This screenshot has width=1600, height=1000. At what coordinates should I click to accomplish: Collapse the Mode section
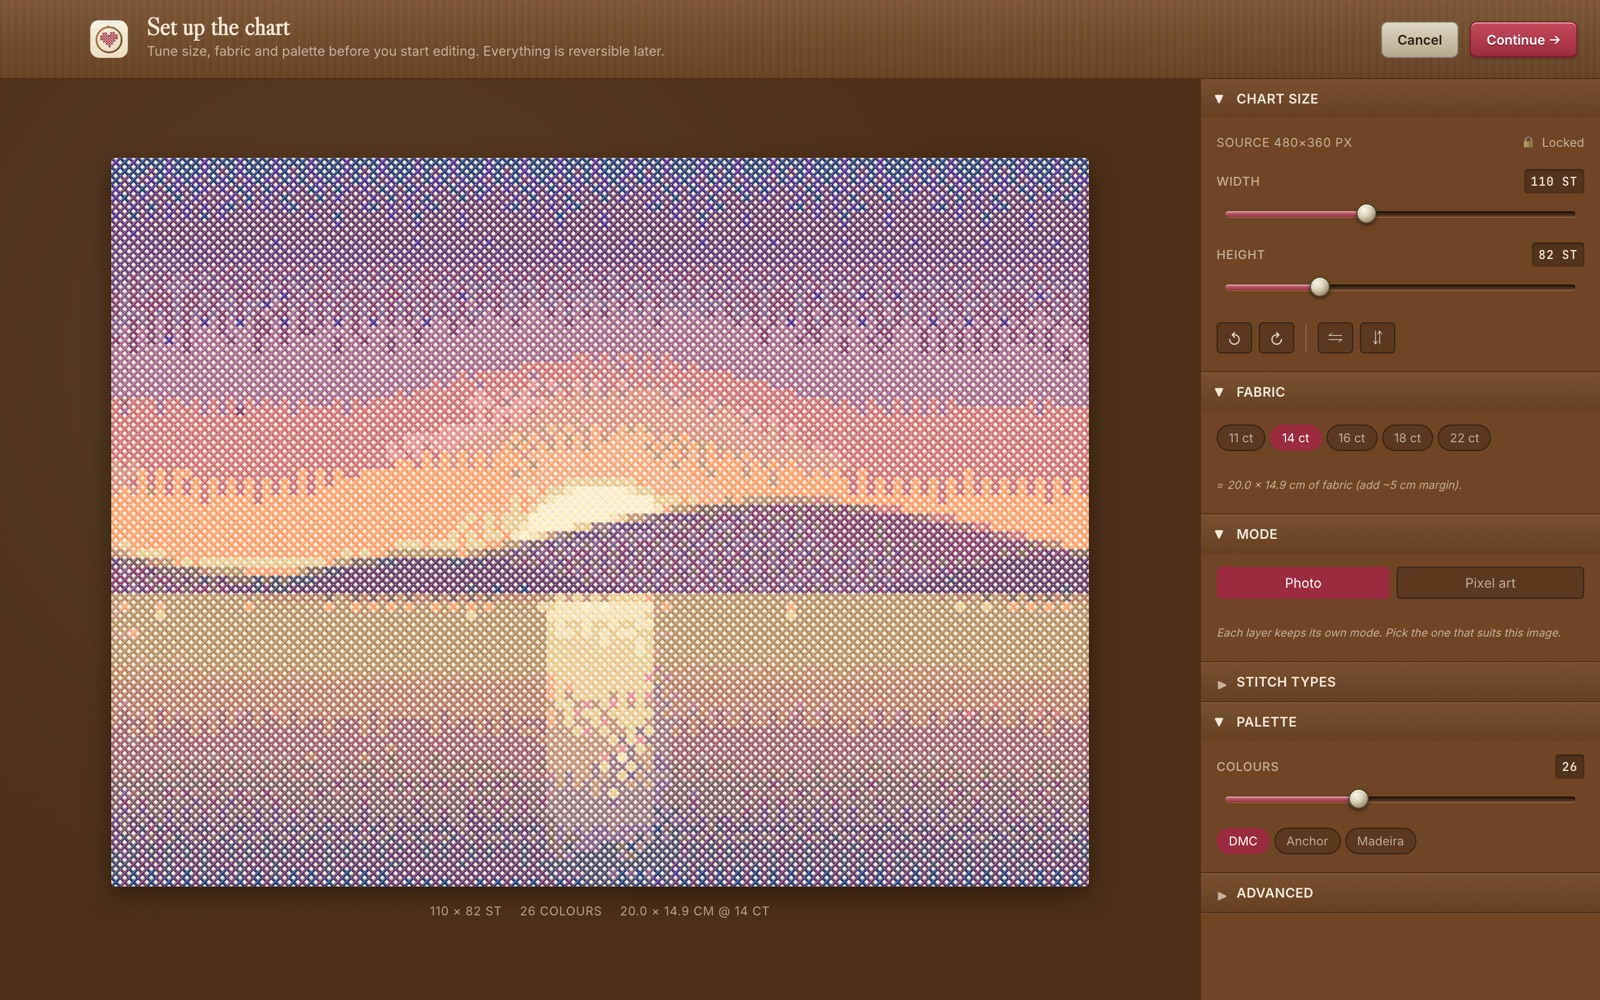coord(1400,534)
